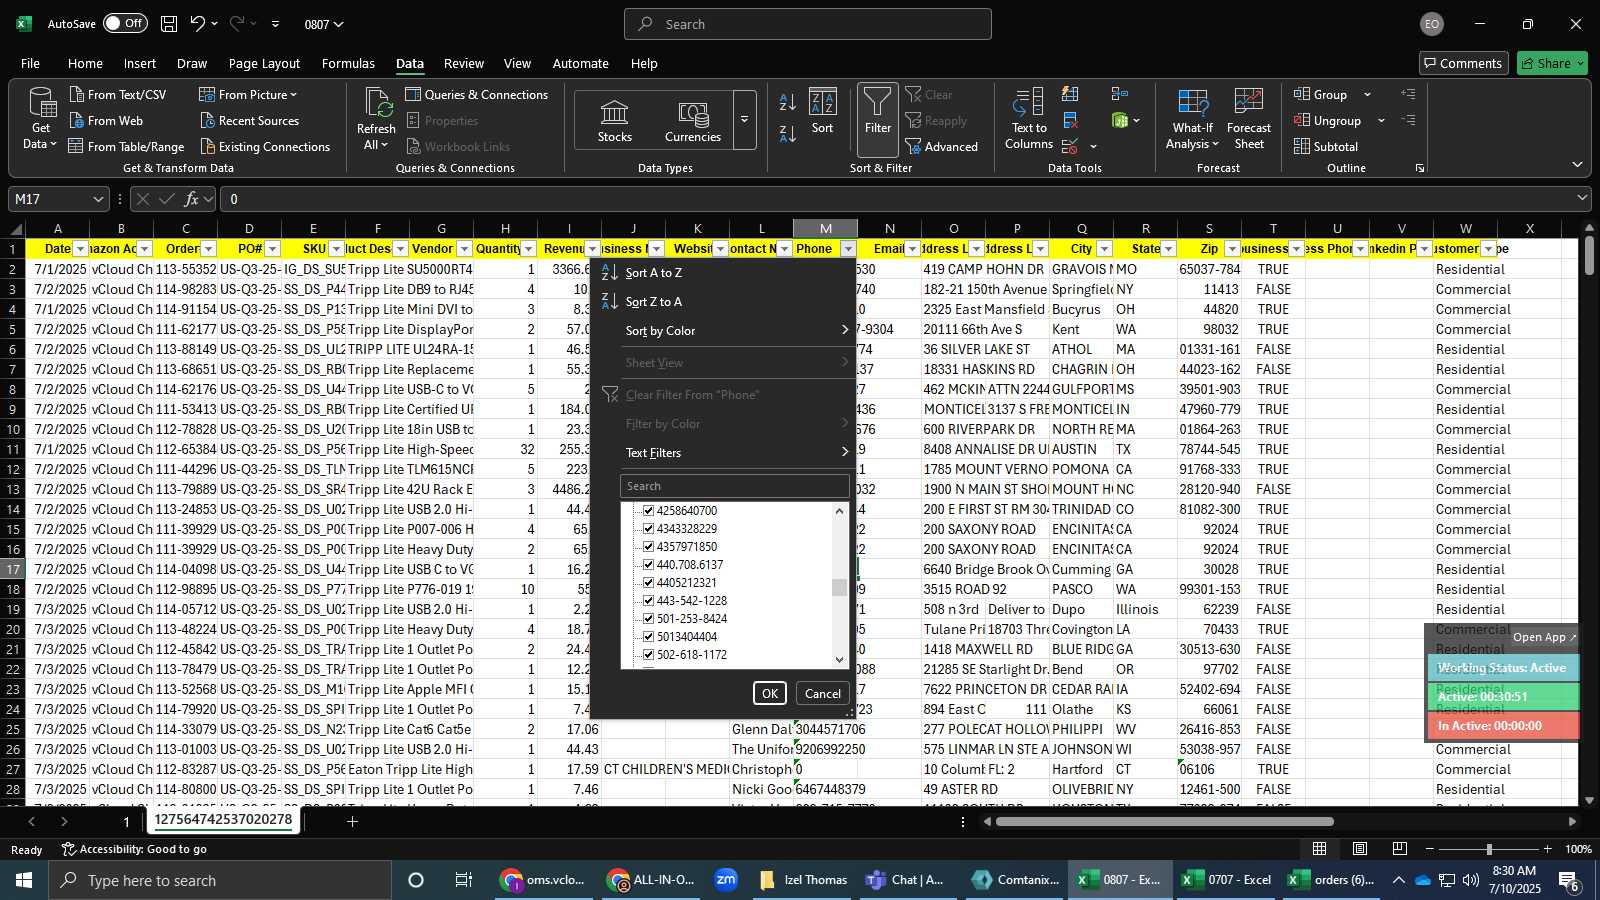Click the Subtotal tool
The height and width of the screenshot is (900, 1600).
pos(1326,146)
